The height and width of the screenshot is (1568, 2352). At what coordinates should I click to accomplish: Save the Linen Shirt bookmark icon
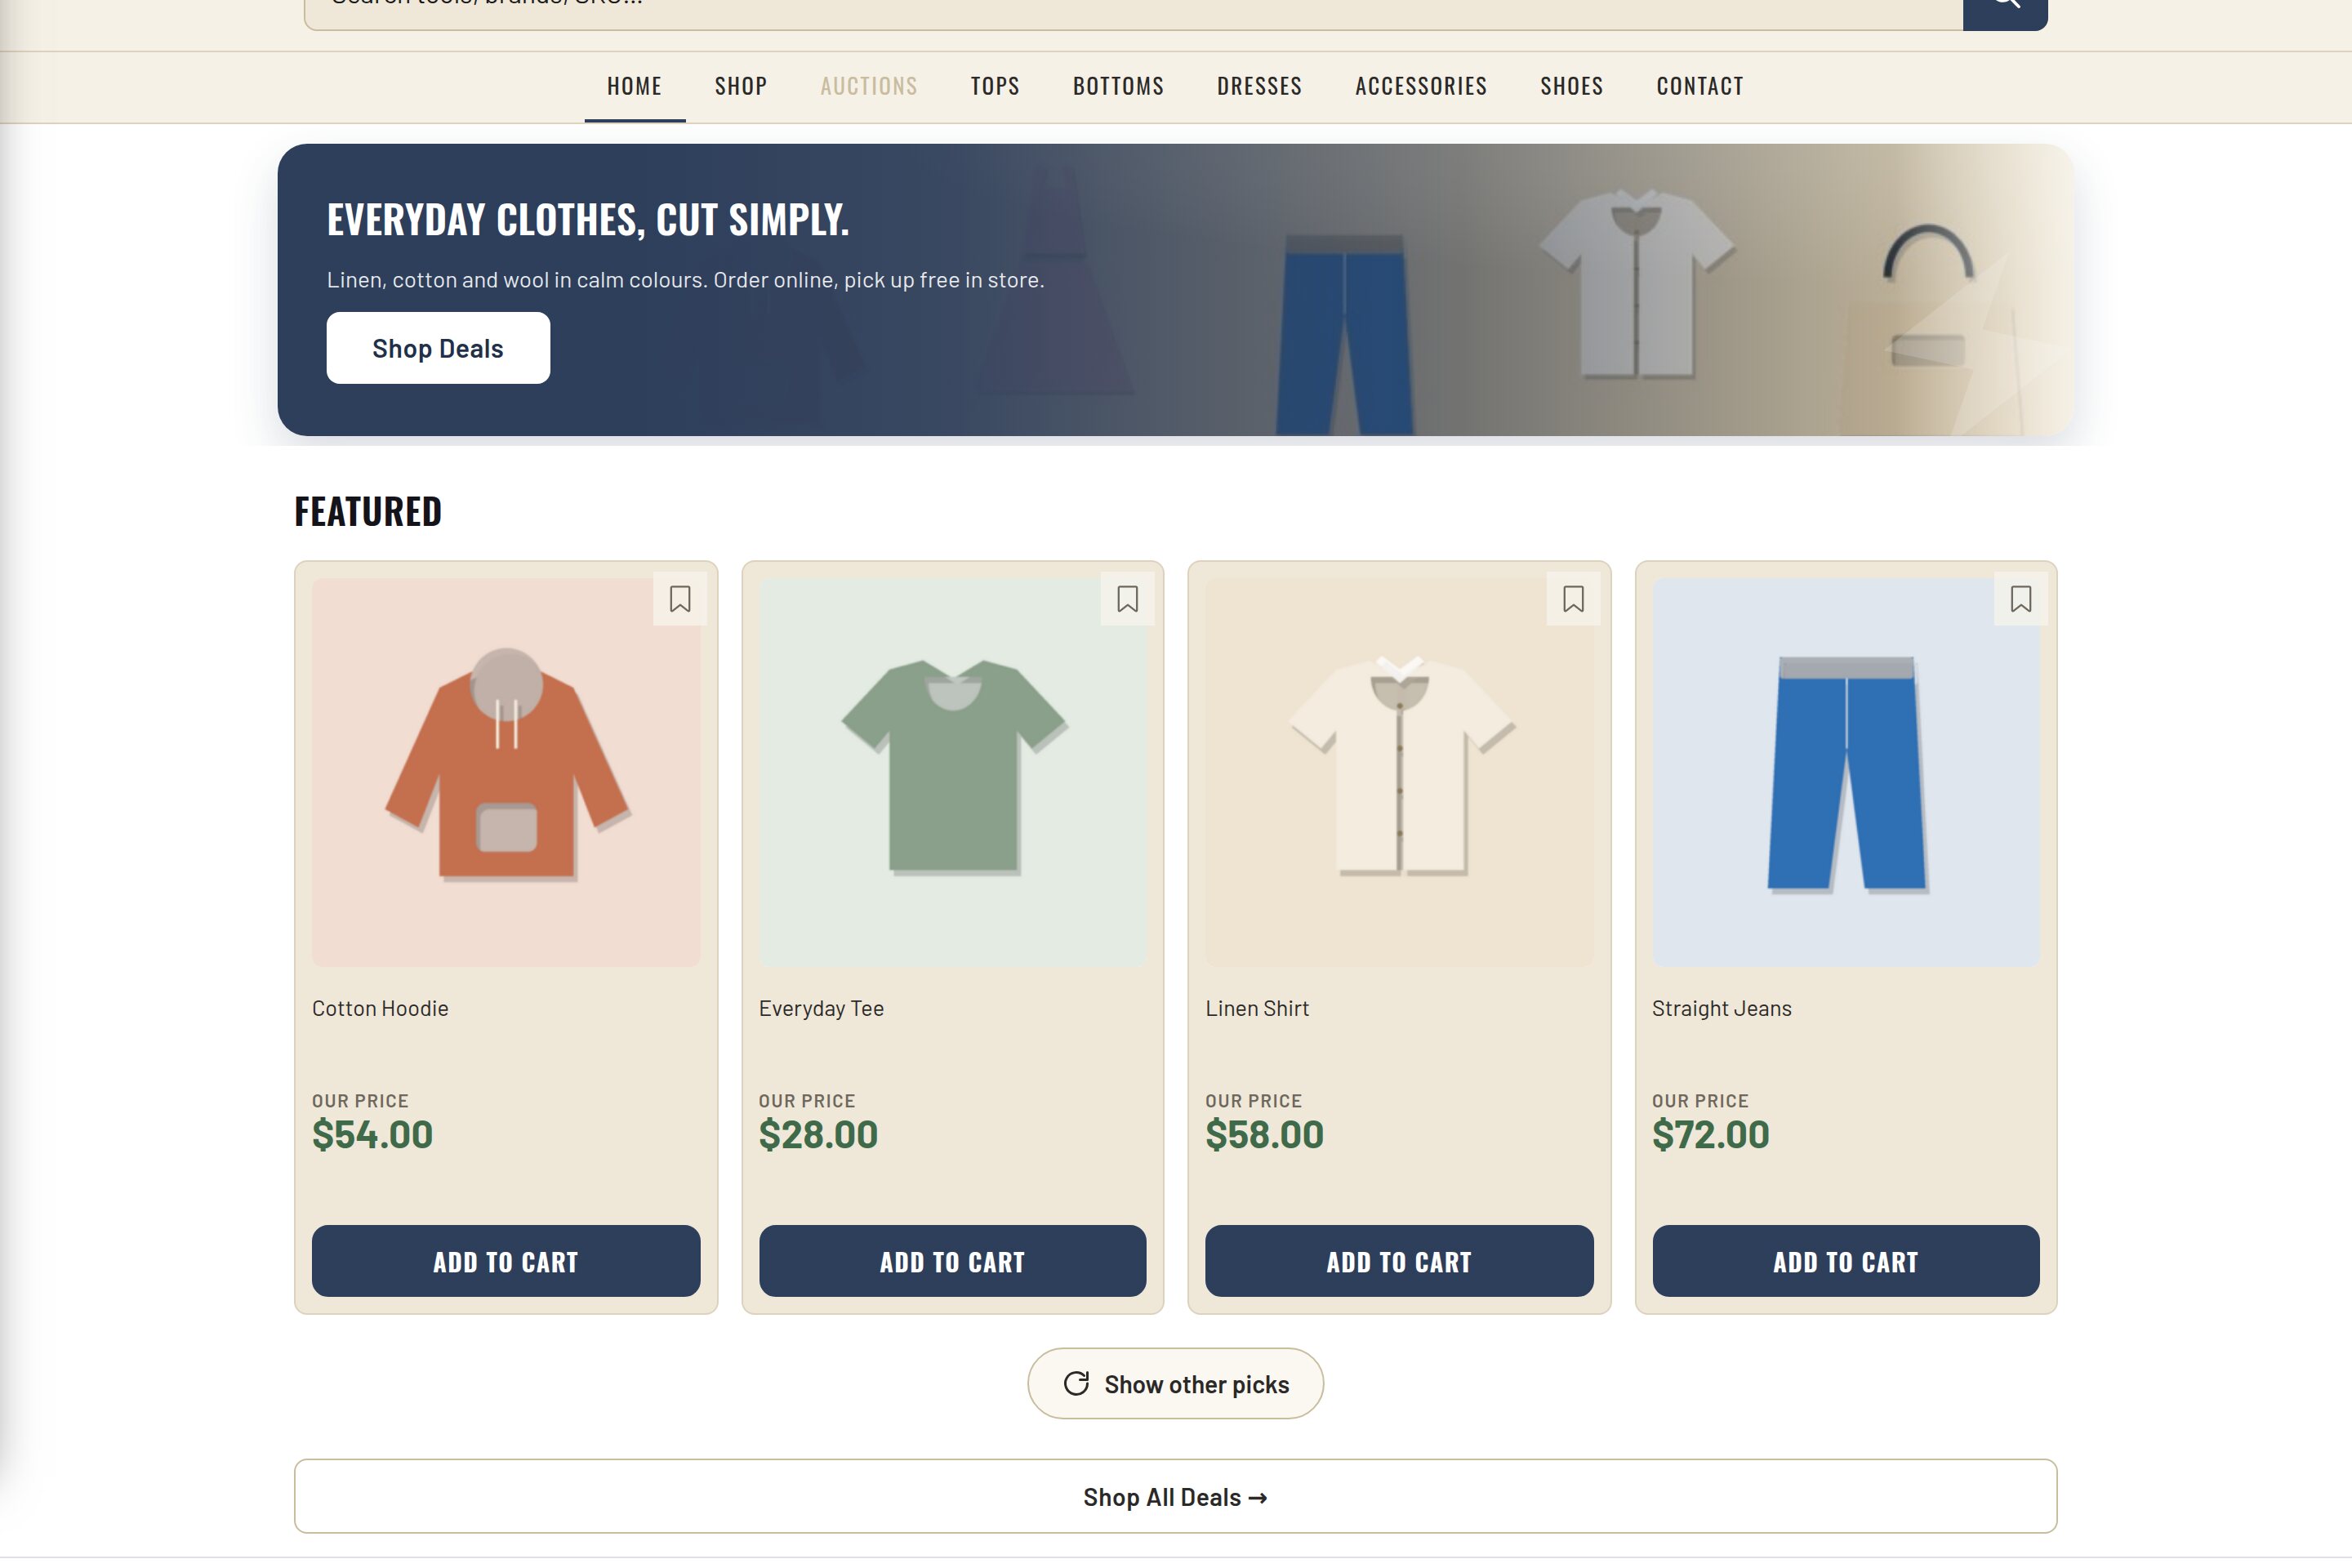[1573, 599]
